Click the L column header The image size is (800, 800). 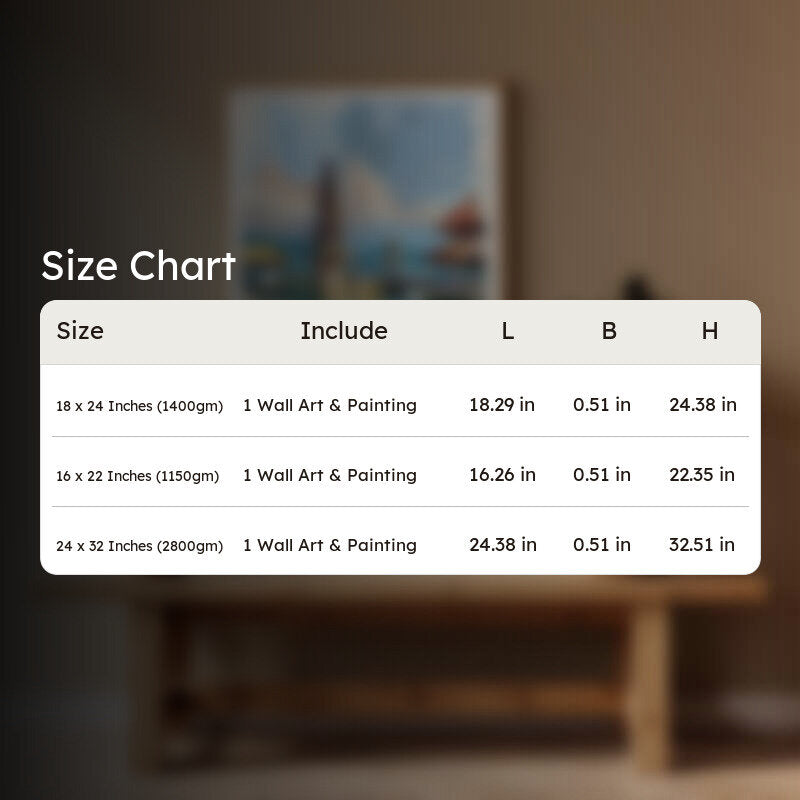click(x=507, y=331)
